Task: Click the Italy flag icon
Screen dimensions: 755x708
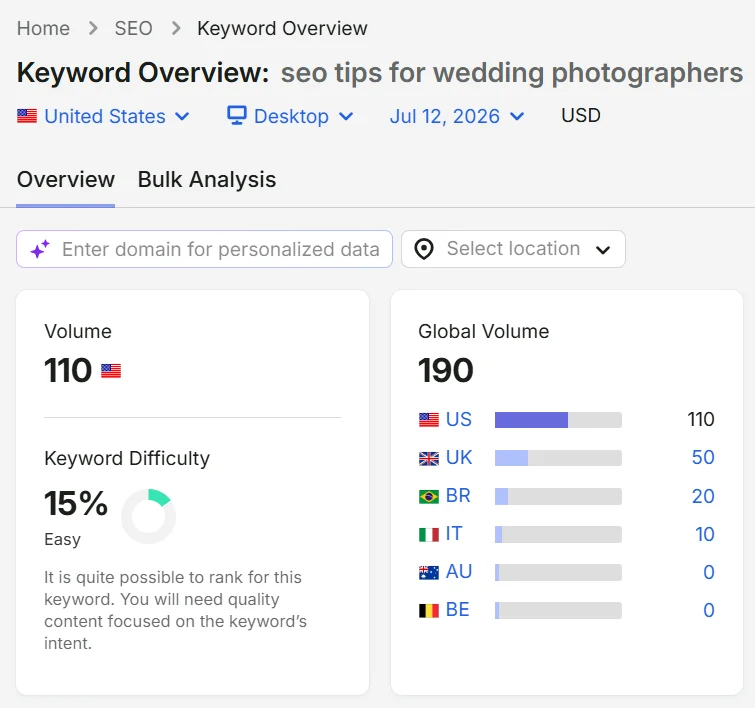Action: coord(429,535)
